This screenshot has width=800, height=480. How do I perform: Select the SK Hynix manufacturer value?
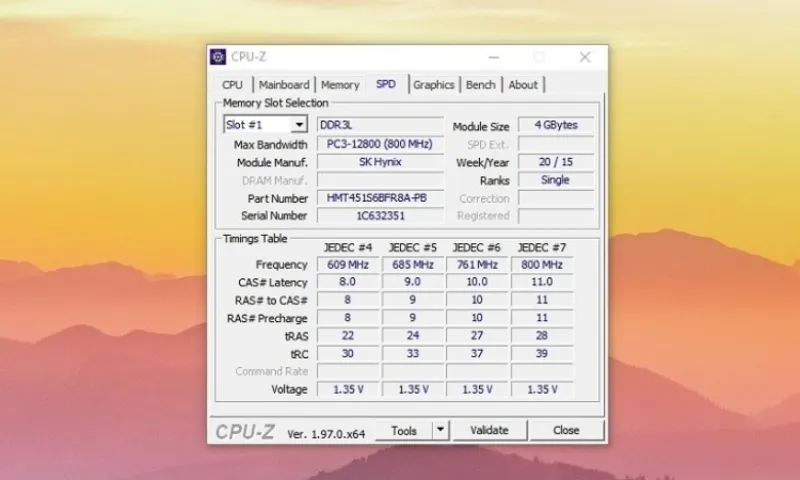pyautogui.click(x=380, y=162)
